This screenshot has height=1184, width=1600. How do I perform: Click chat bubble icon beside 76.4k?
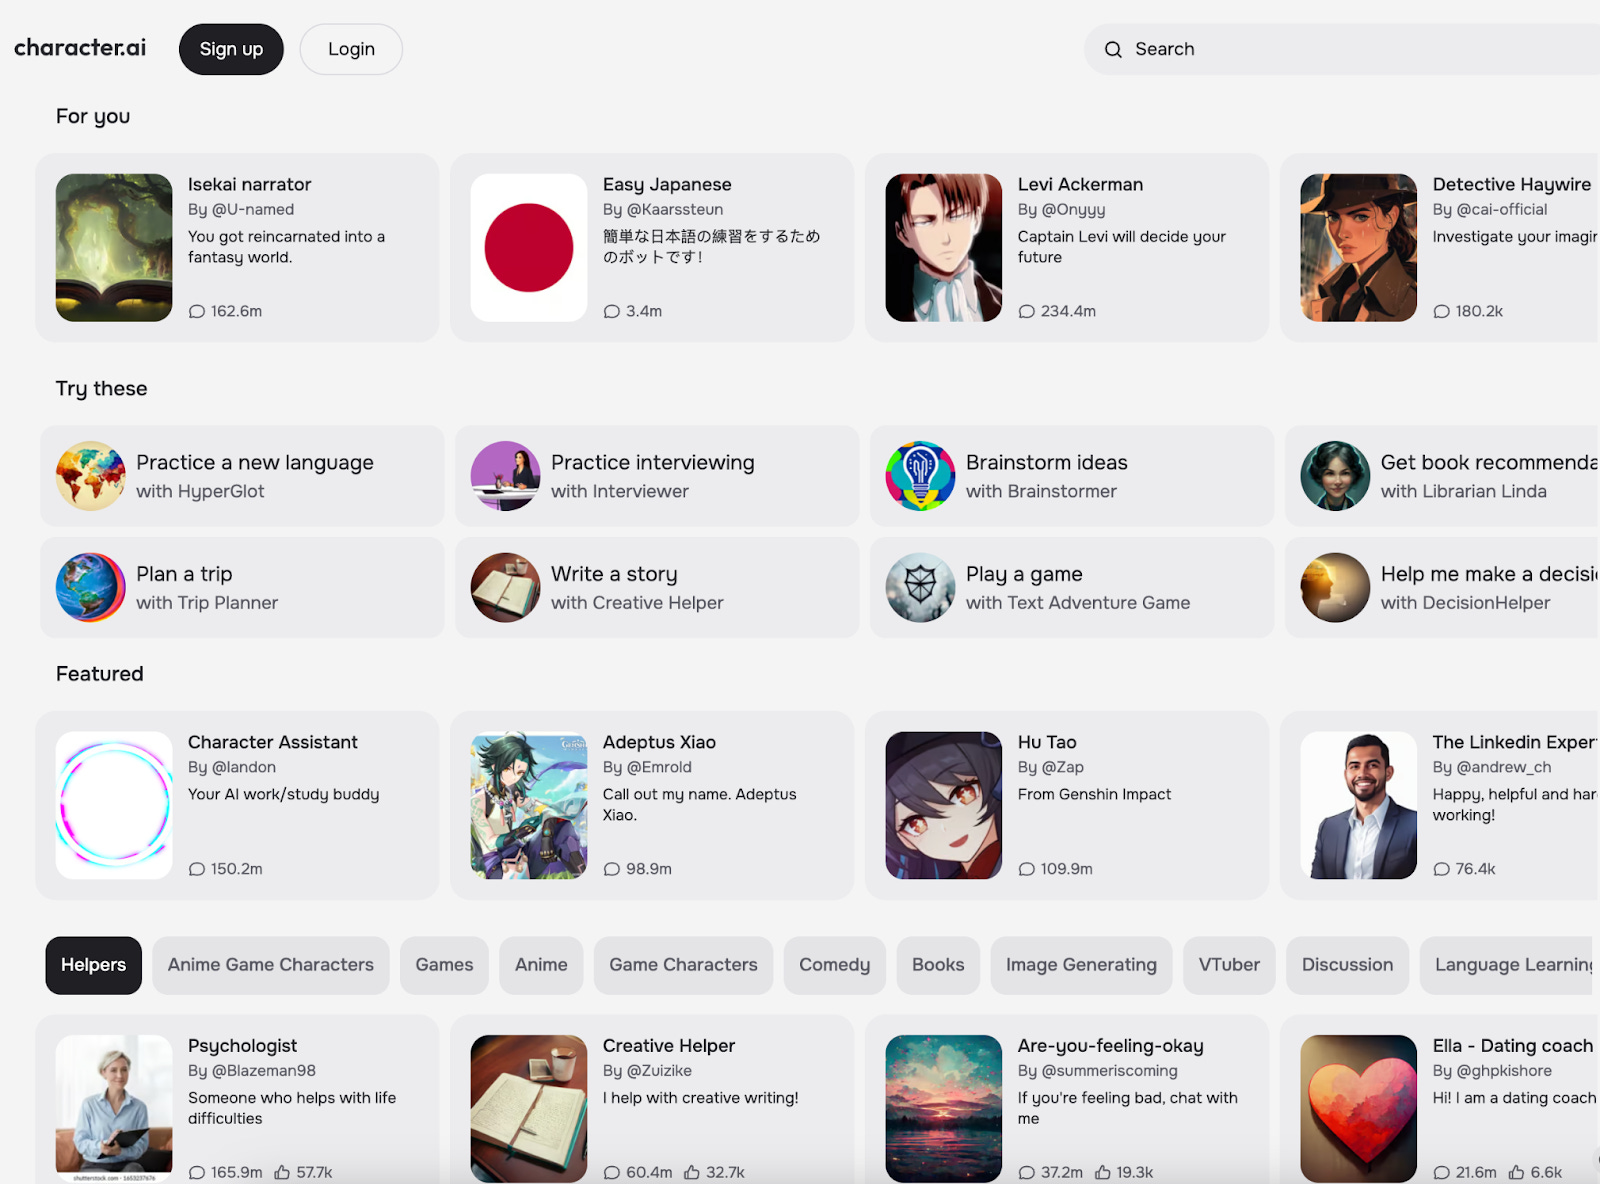coord(1442,870)
